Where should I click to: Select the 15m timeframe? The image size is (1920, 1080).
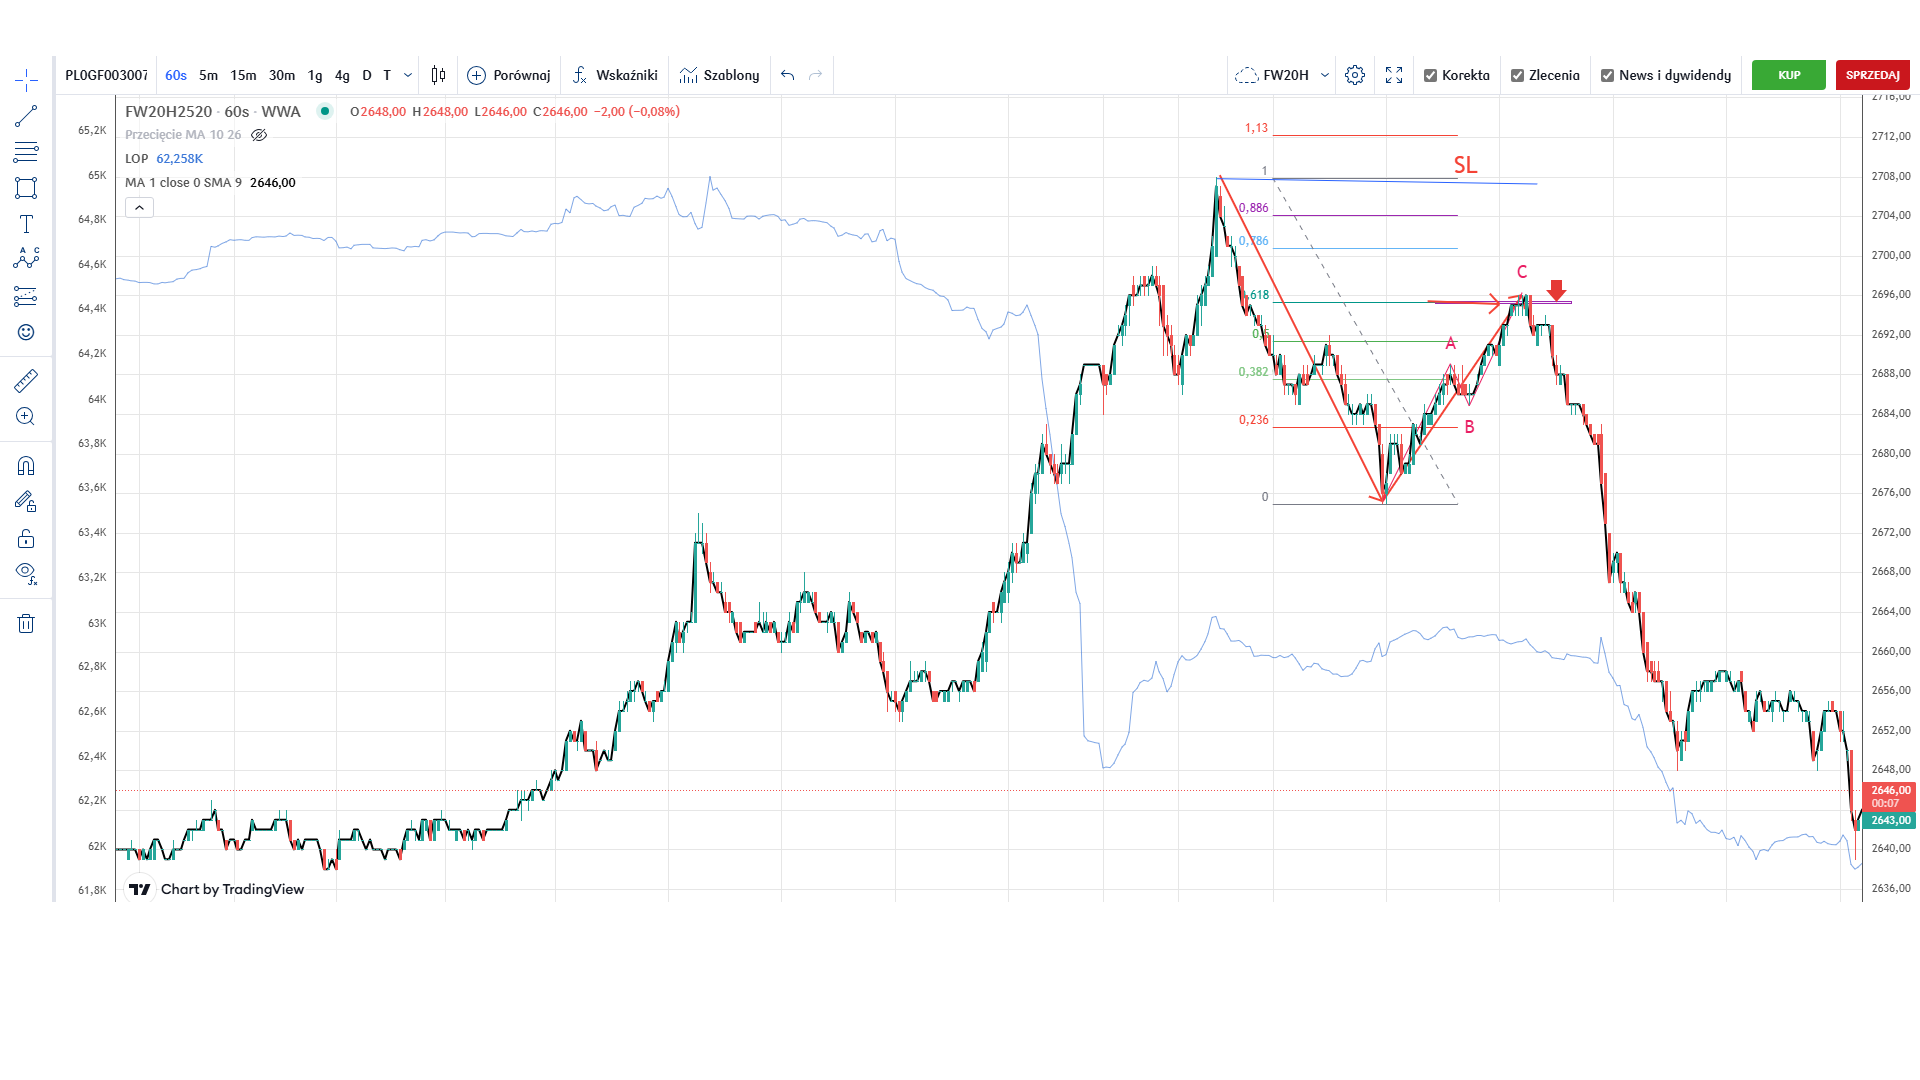(243, 75)
